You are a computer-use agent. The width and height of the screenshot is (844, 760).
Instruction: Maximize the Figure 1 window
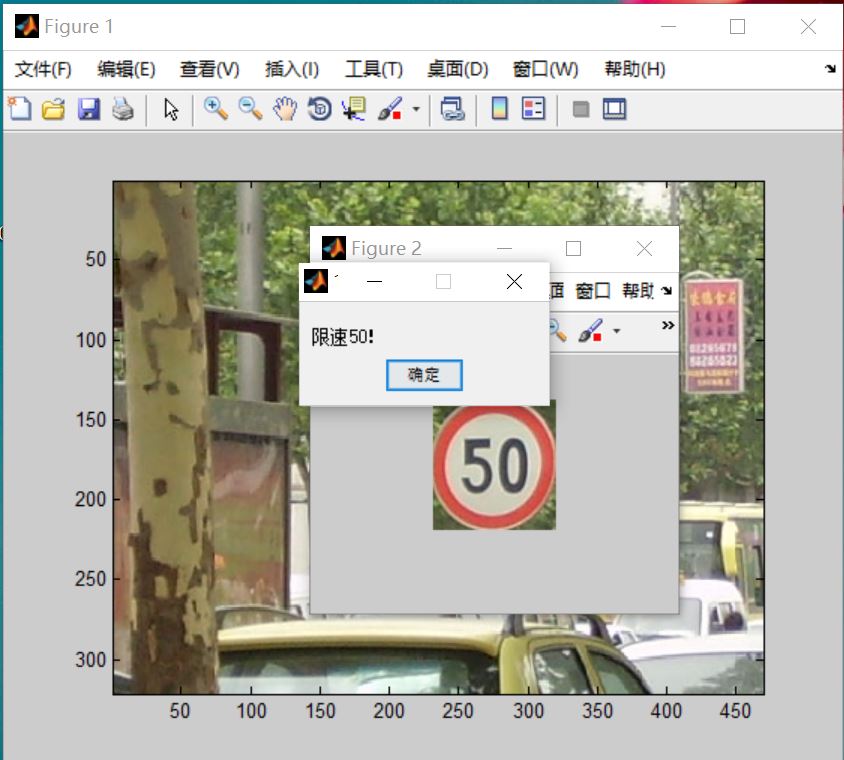tap(737, 26)
